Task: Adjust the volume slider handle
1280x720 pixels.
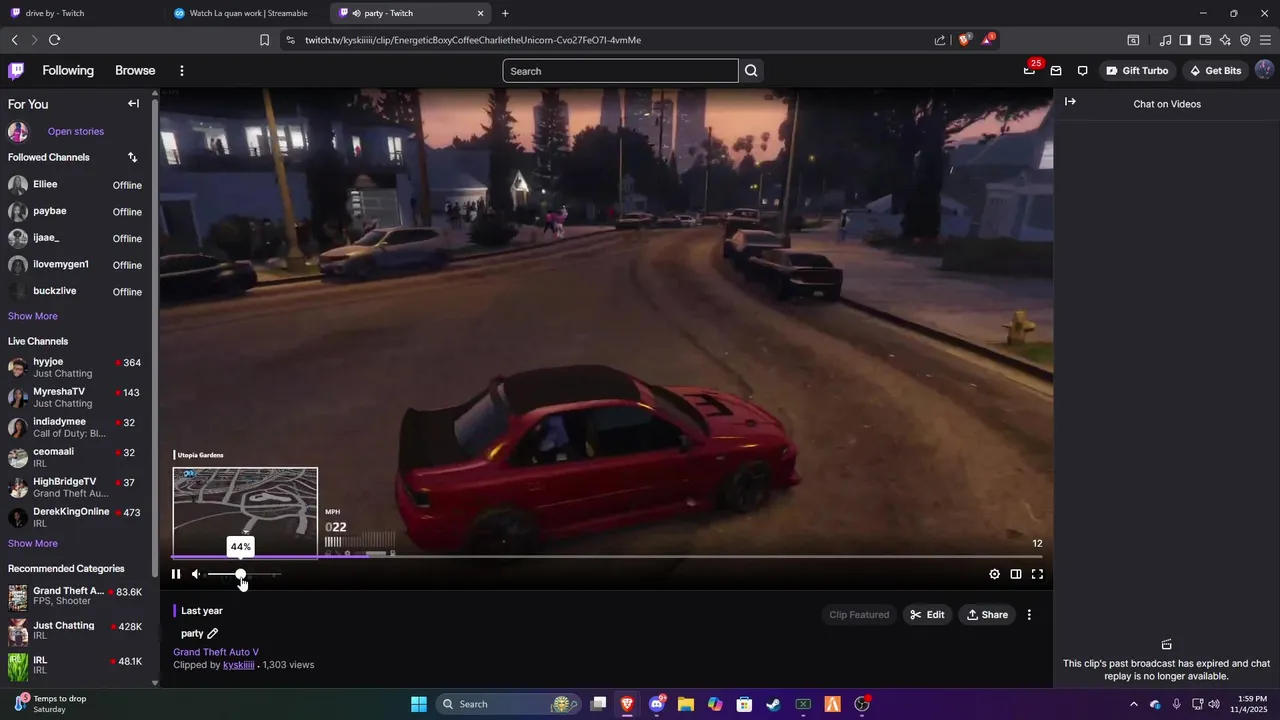Action: [240, 574]
